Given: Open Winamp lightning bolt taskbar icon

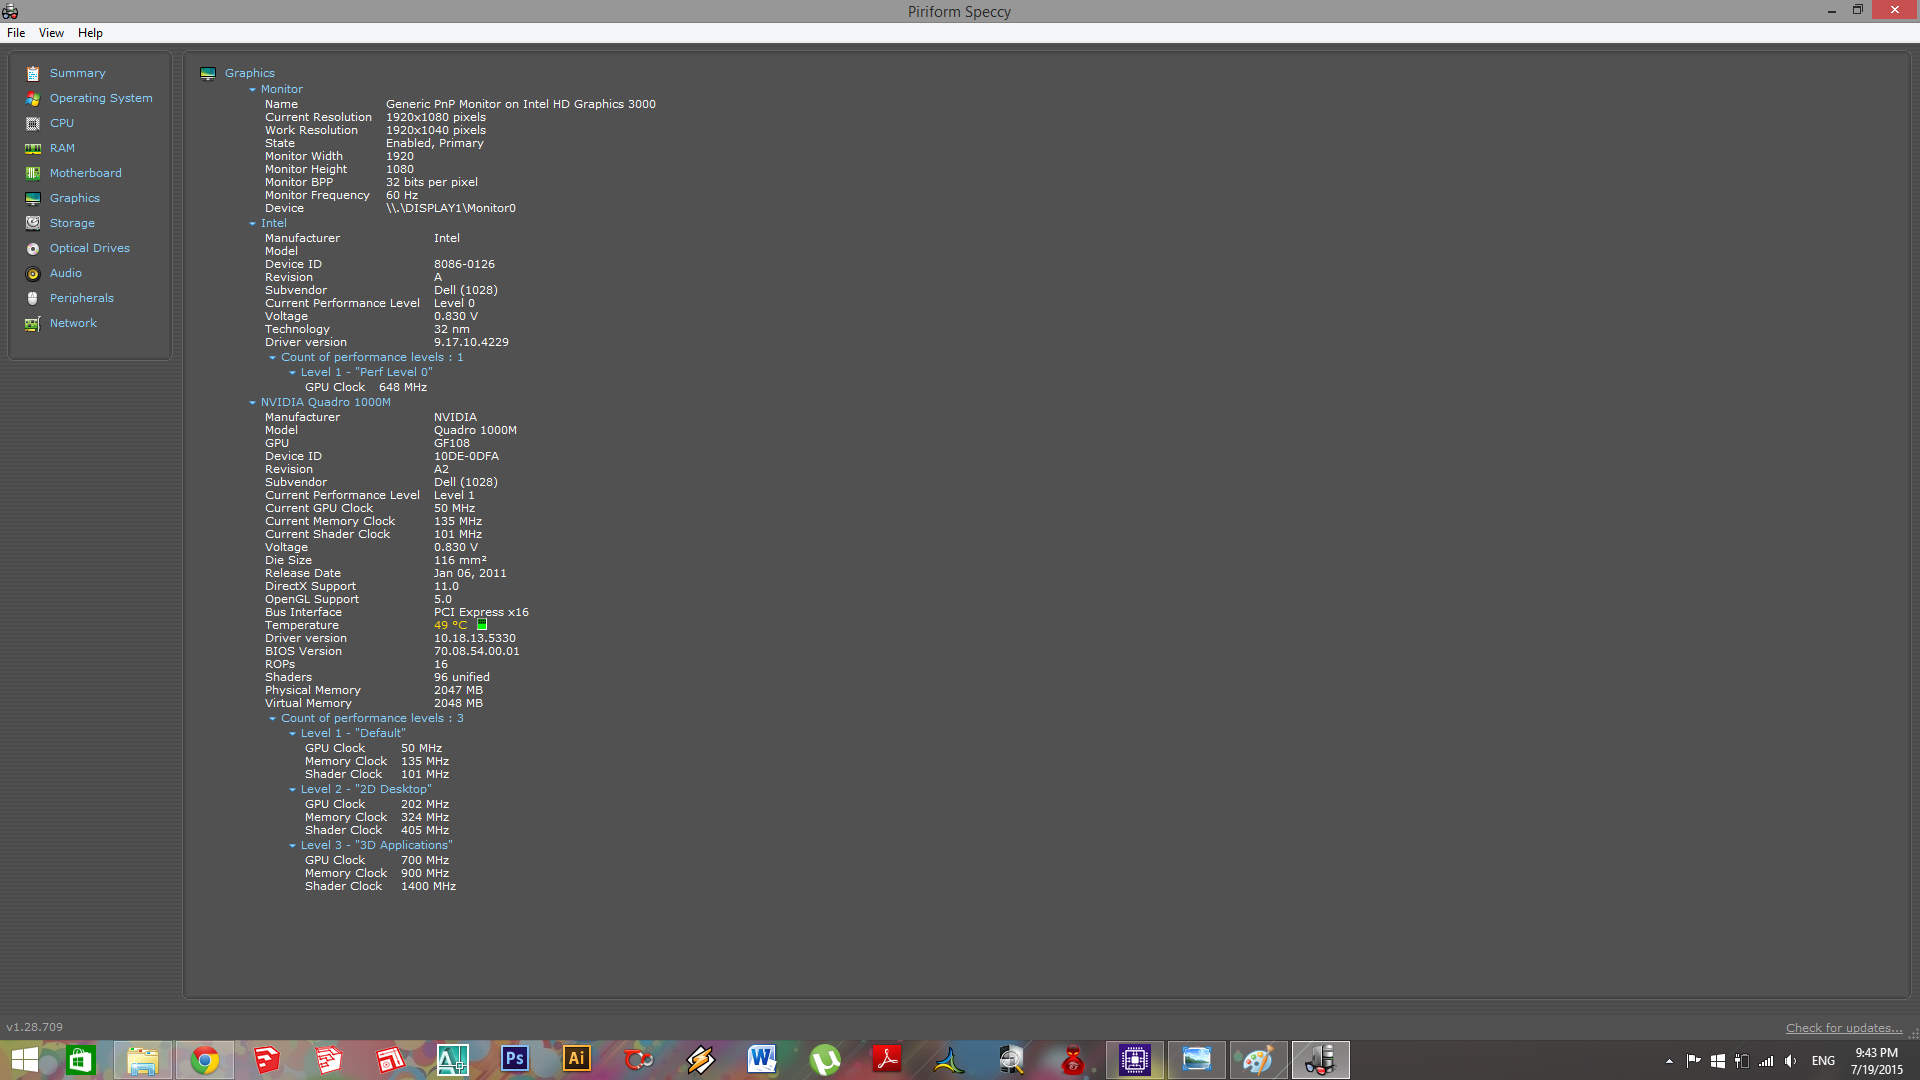Looking at the screenshot, I should click(700, 1059).
